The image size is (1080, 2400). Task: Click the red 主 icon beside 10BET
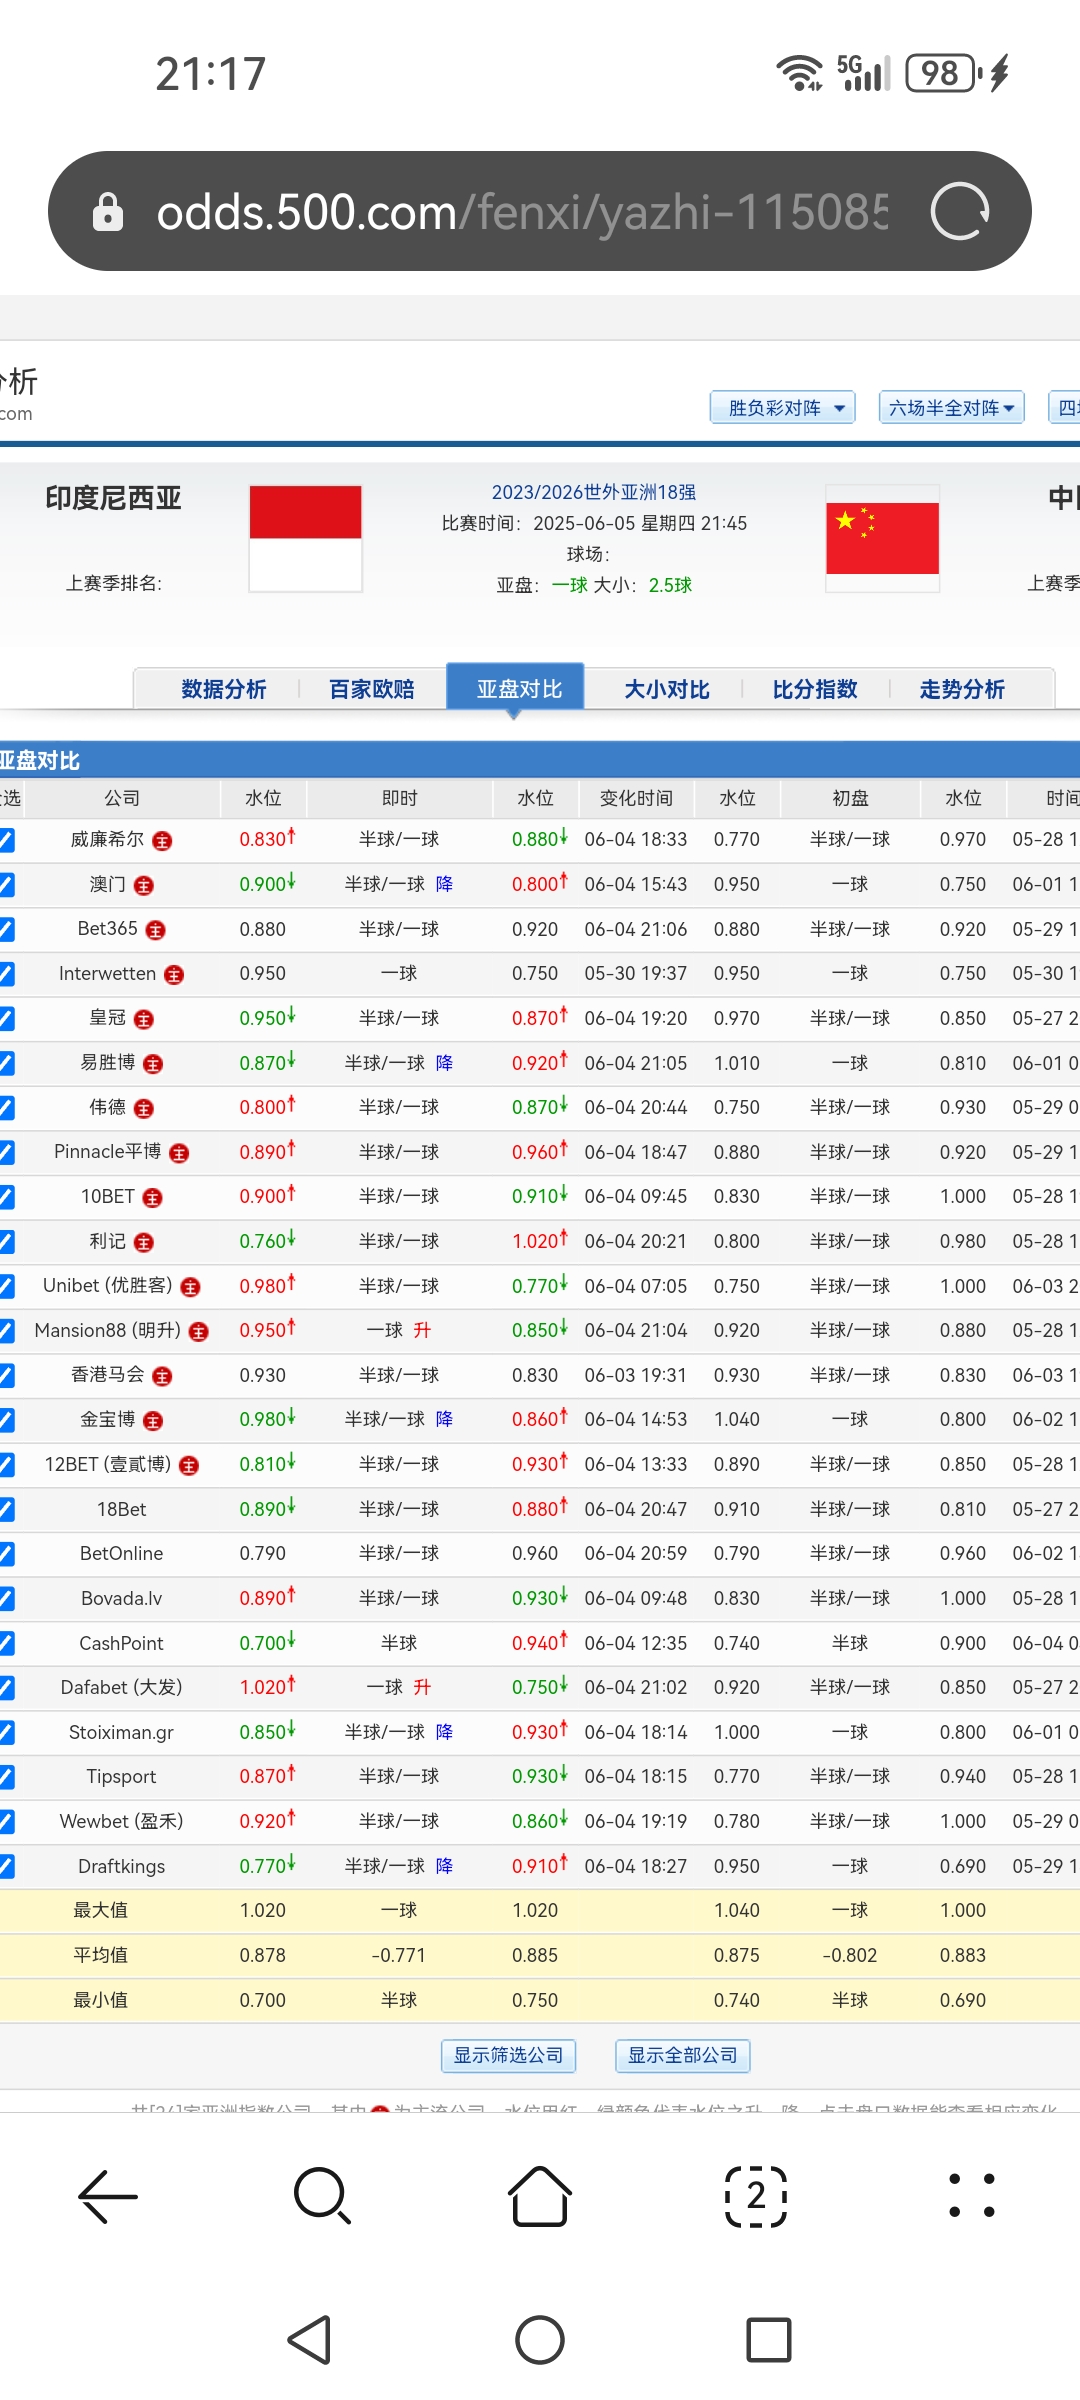click(x=153, y=1198)
